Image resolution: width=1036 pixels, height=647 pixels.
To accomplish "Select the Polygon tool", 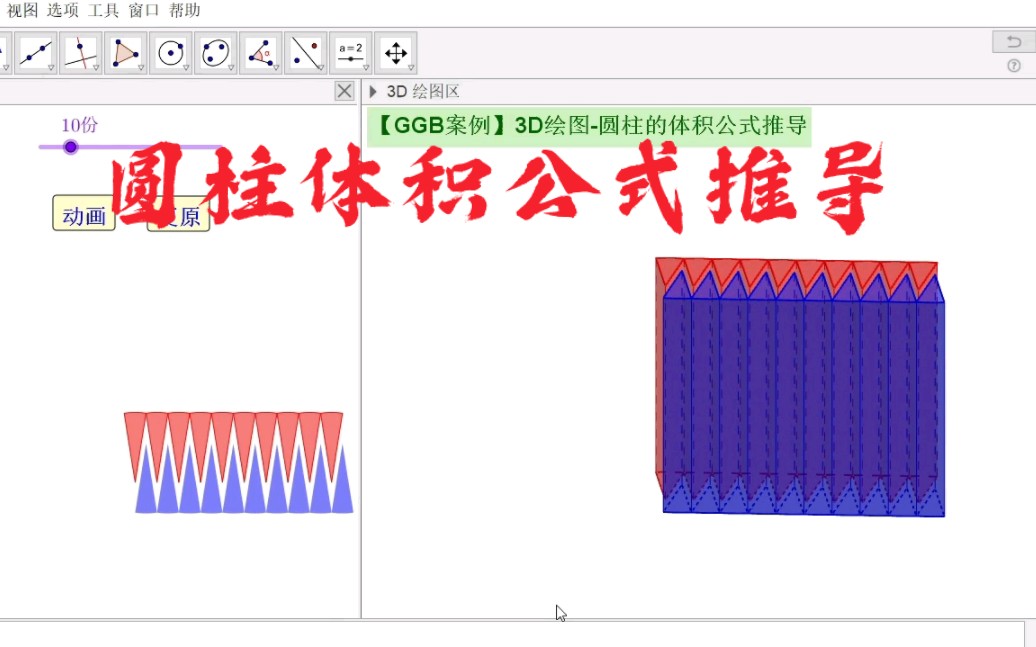I will (x=126, y=52).
